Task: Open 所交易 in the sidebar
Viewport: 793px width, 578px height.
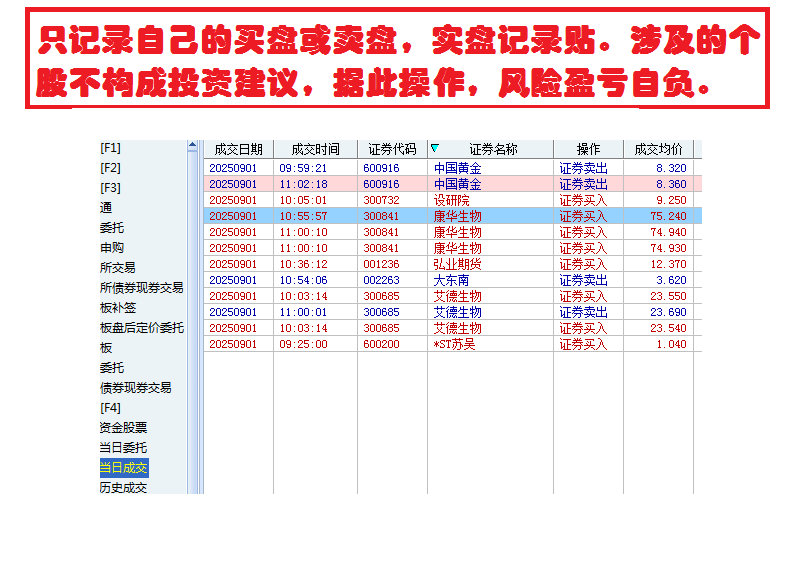Action: pos(118,268)
